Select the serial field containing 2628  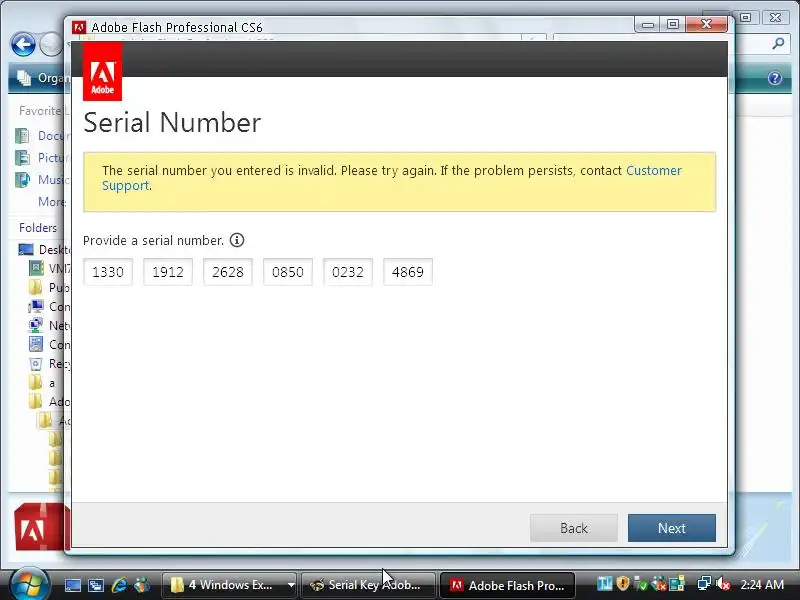pos(228,272)
